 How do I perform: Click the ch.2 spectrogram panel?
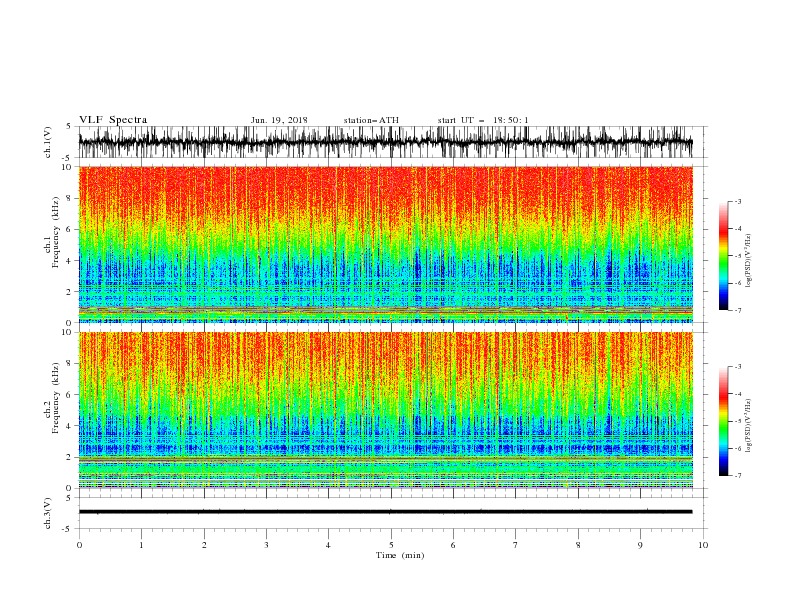tap(385, 410)
